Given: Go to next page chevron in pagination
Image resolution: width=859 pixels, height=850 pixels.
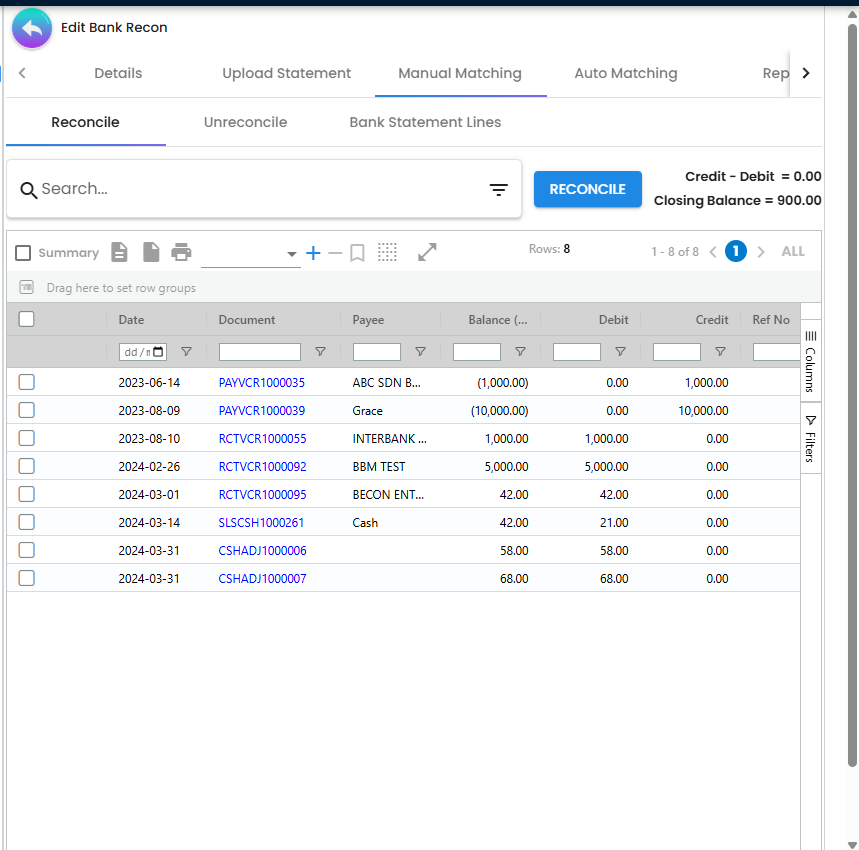Looking at the screenshot, I should click(x=760, y=252).
